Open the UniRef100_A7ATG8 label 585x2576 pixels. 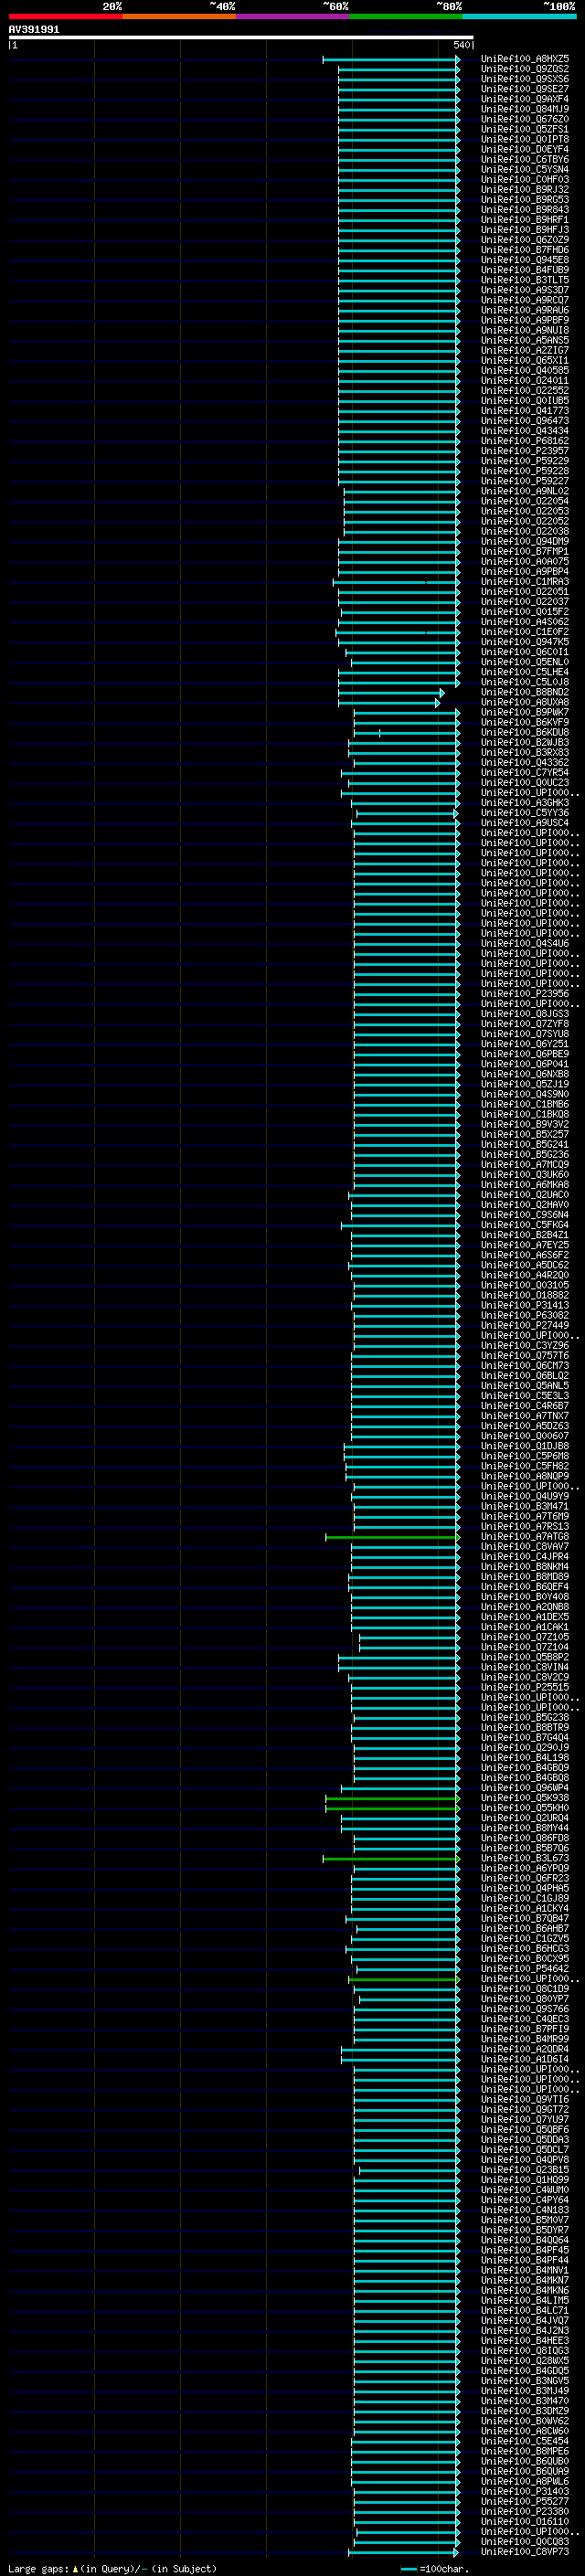click(x=525, y=1537)
